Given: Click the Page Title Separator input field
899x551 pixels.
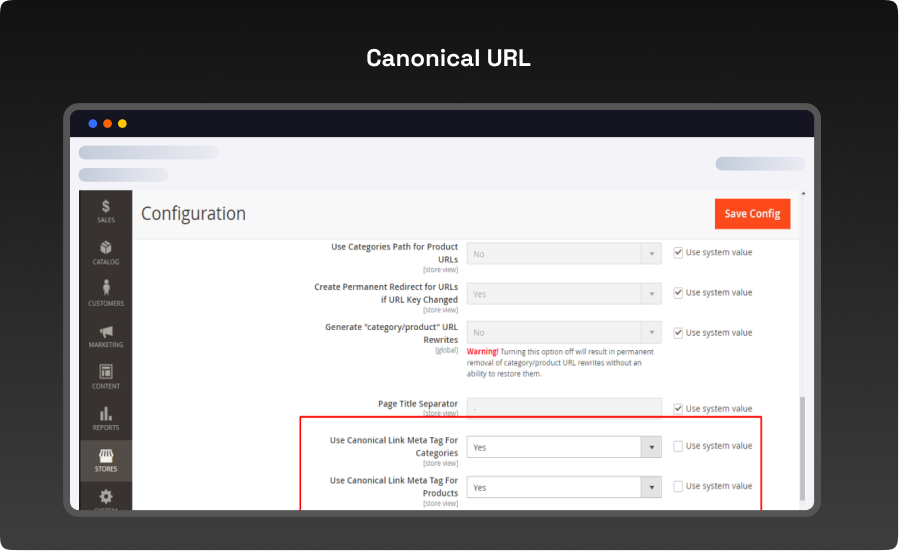Looking at the screenshot, I should tap(563, 408).
